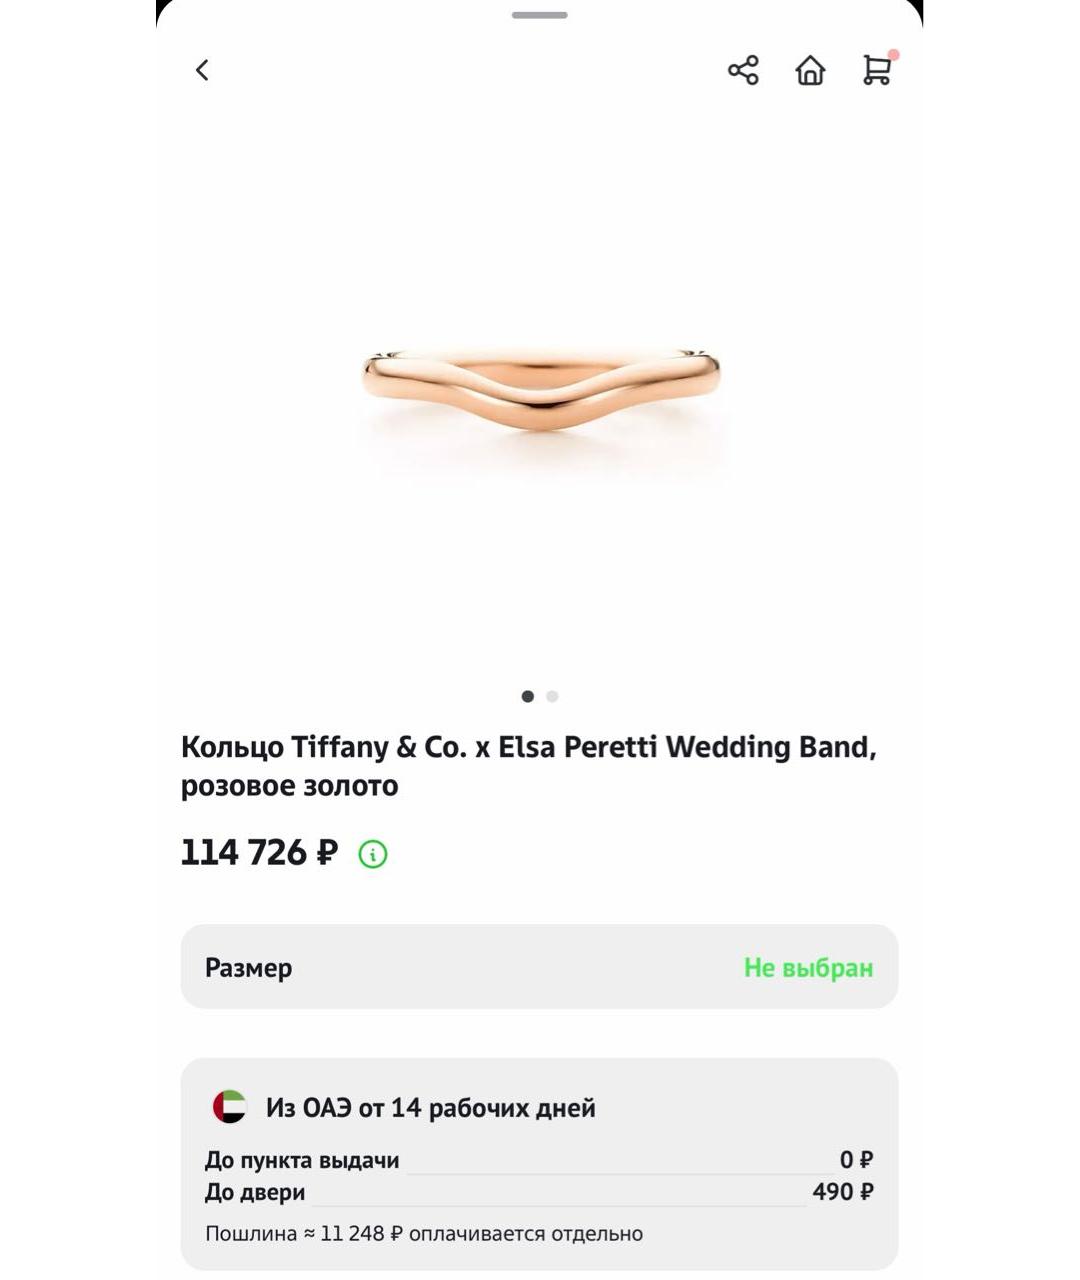Tap the green info icon next to price
This screenshot has height=1280, width=1080.
tap(372, 854)
